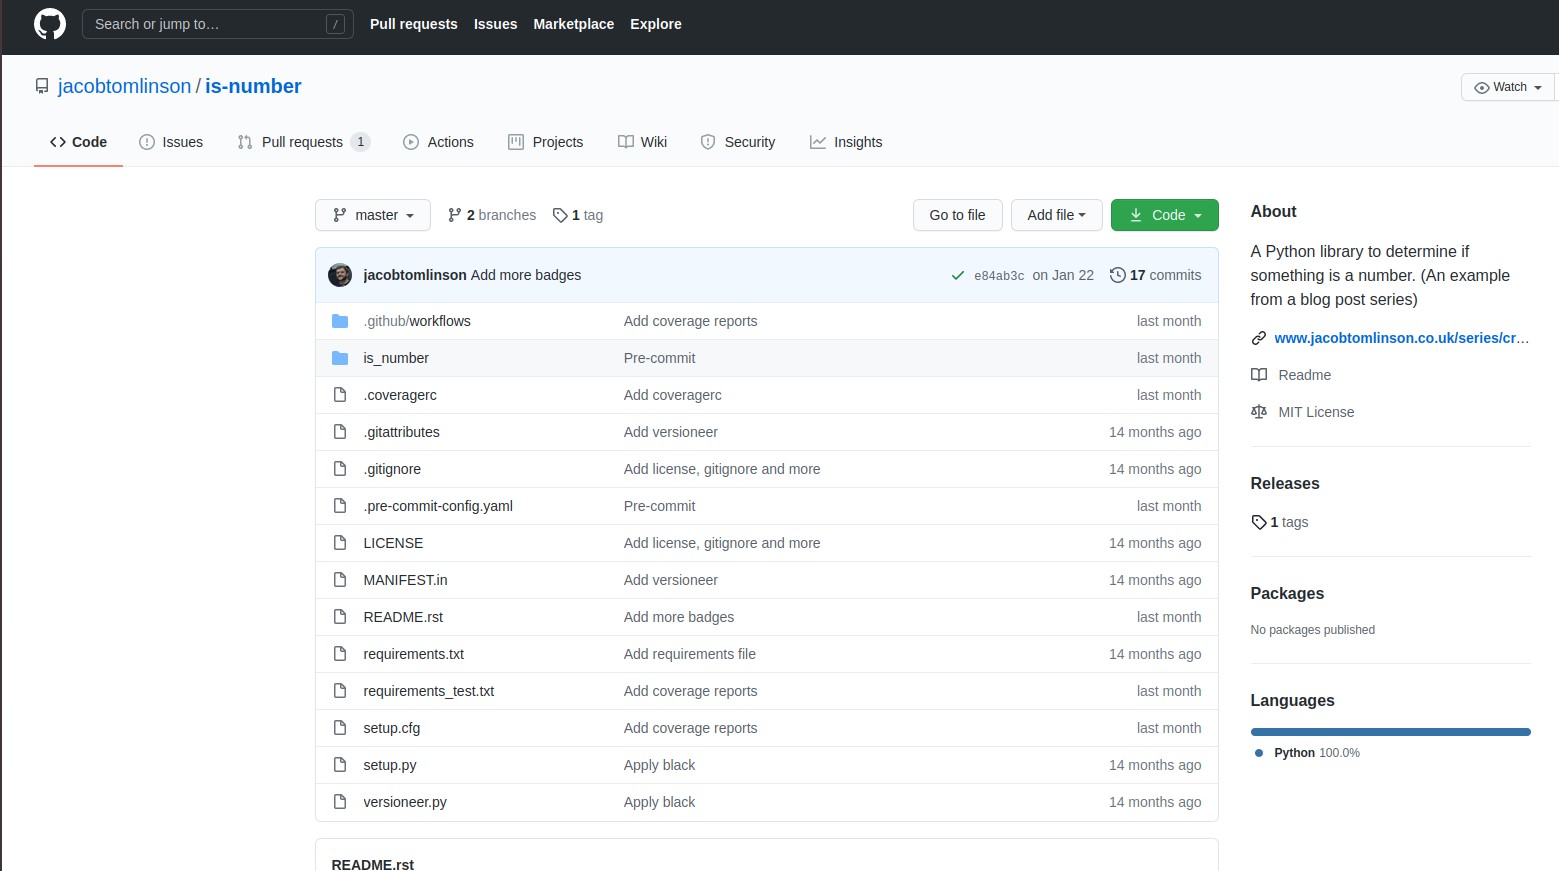Open the 'Apply black' commit on setup.py row

(x=659, y=765)
